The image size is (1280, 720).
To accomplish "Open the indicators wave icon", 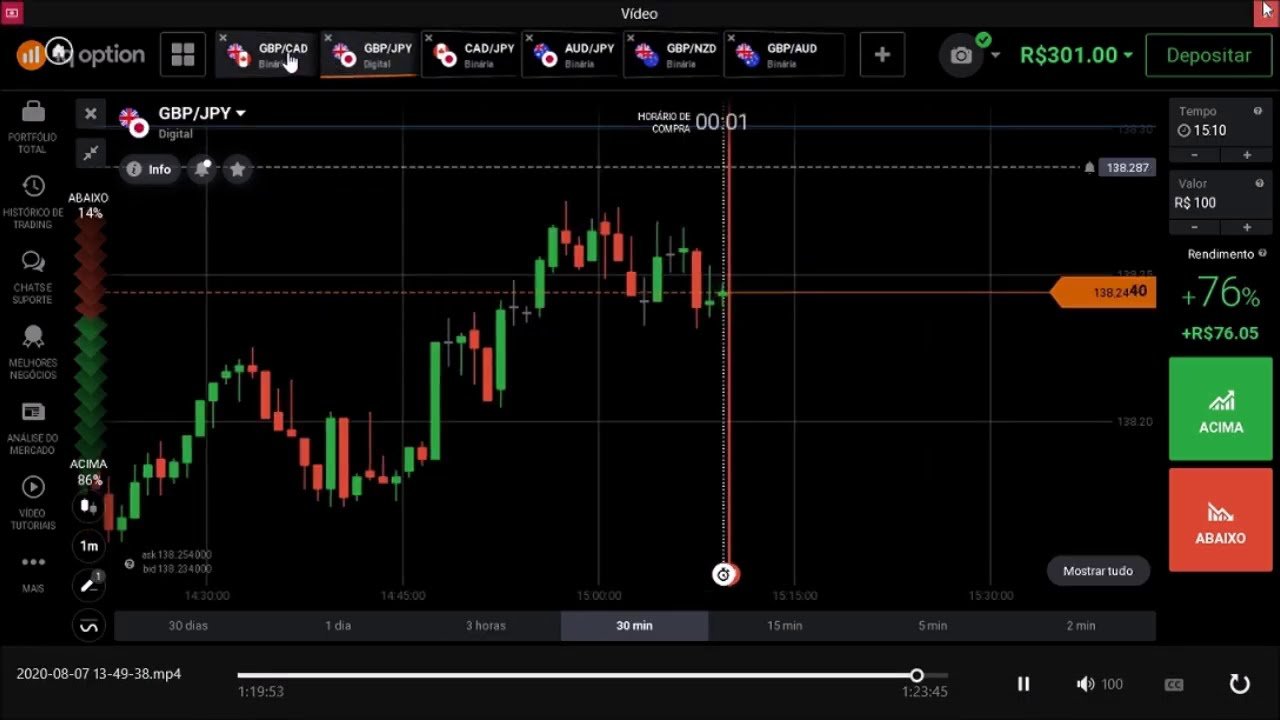I will (x=89, y=626).
